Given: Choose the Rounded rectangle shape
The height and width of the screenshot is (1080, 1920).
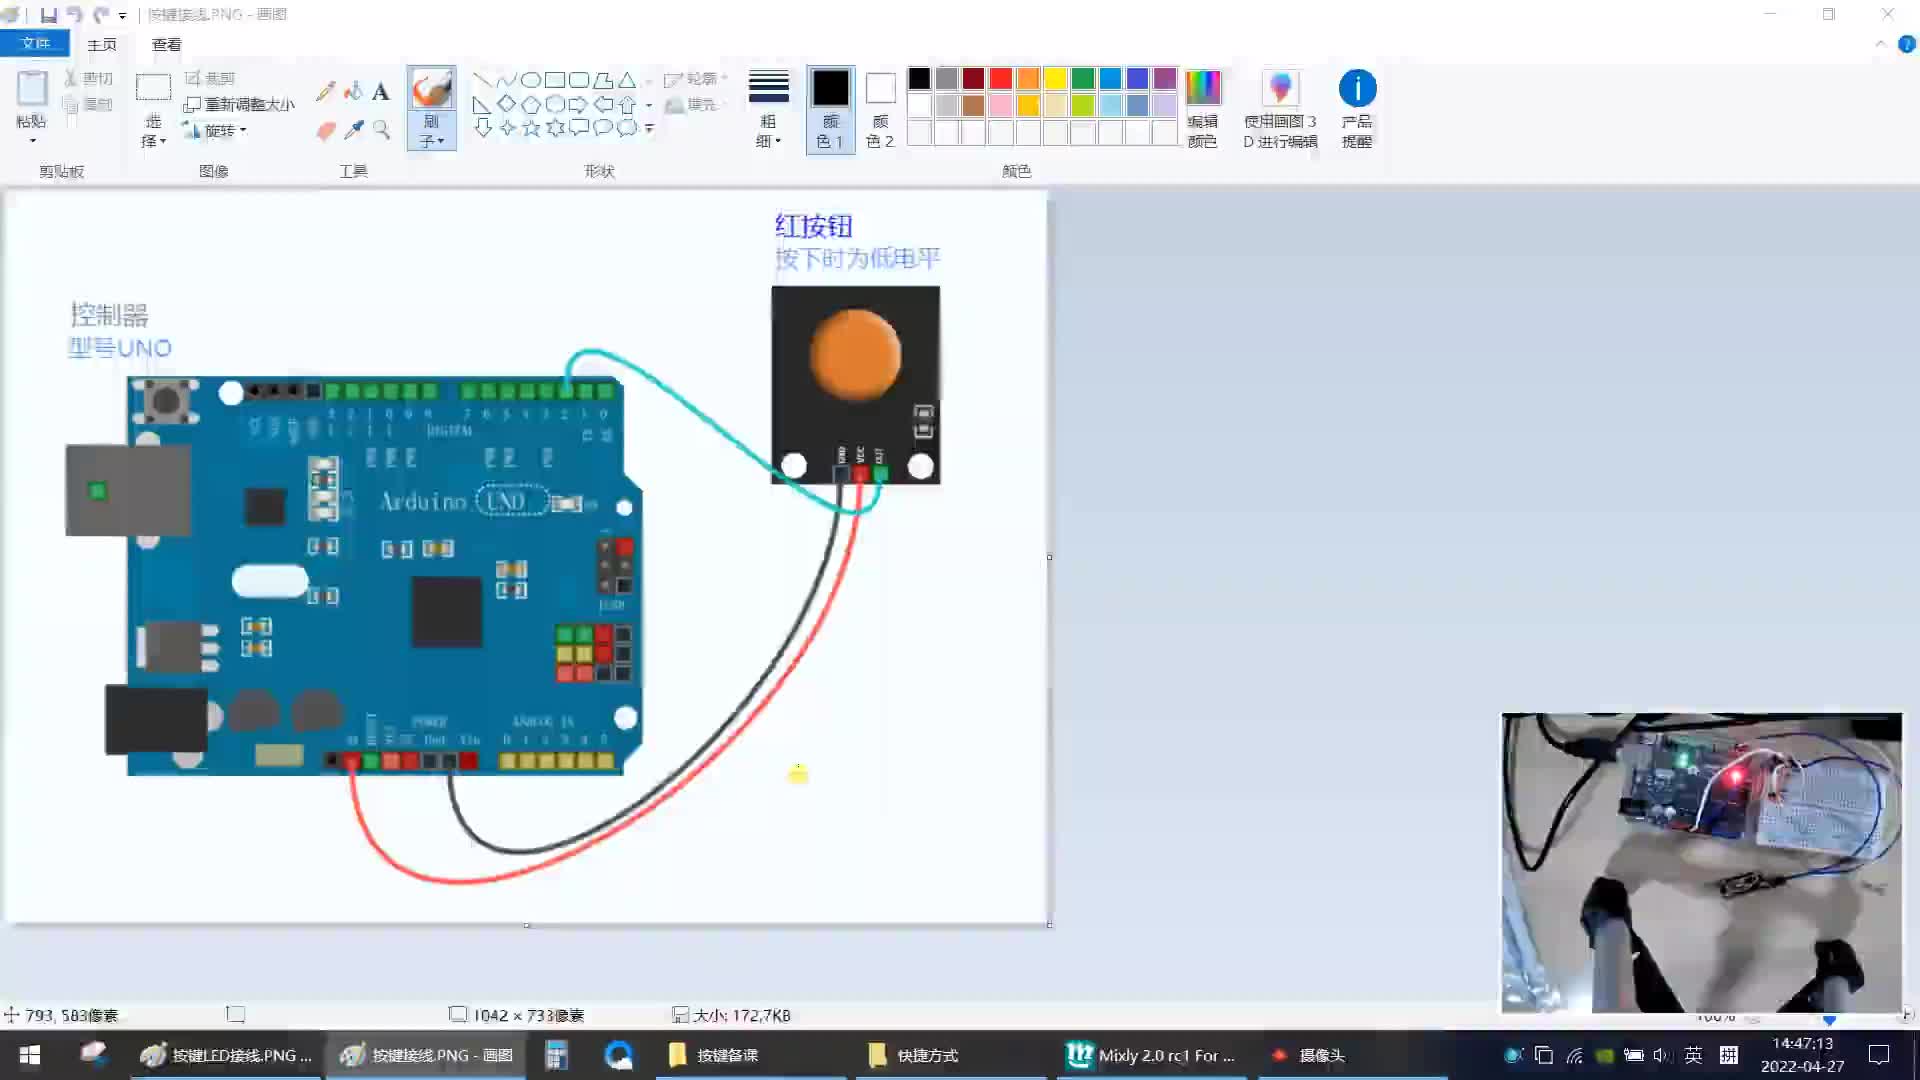Looking at the screenshot, I should pyautogui.click(x=579, y=80).
